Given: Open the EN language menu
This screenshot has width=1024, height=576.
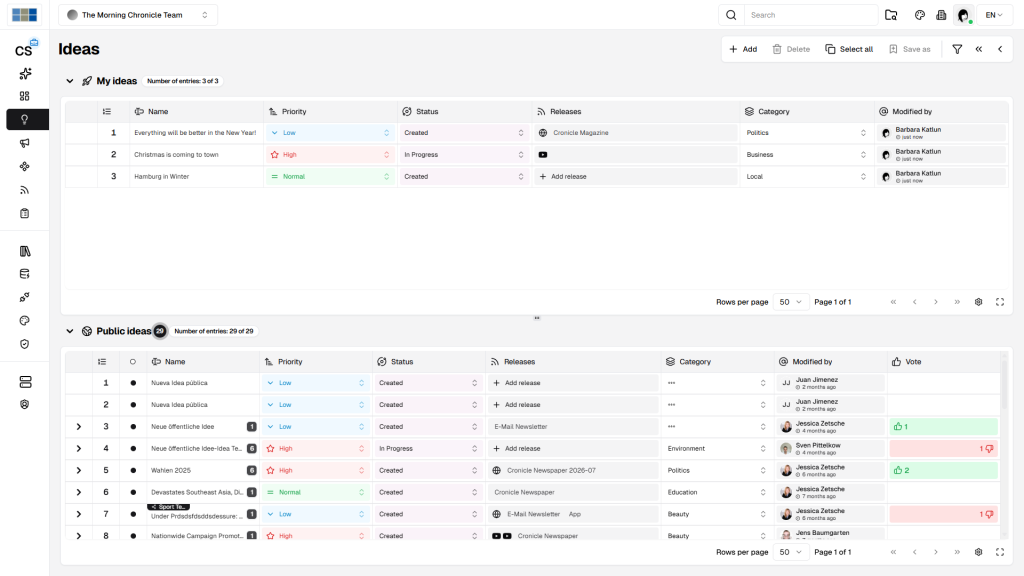Looking at the screenshot, I should [995, 15].
